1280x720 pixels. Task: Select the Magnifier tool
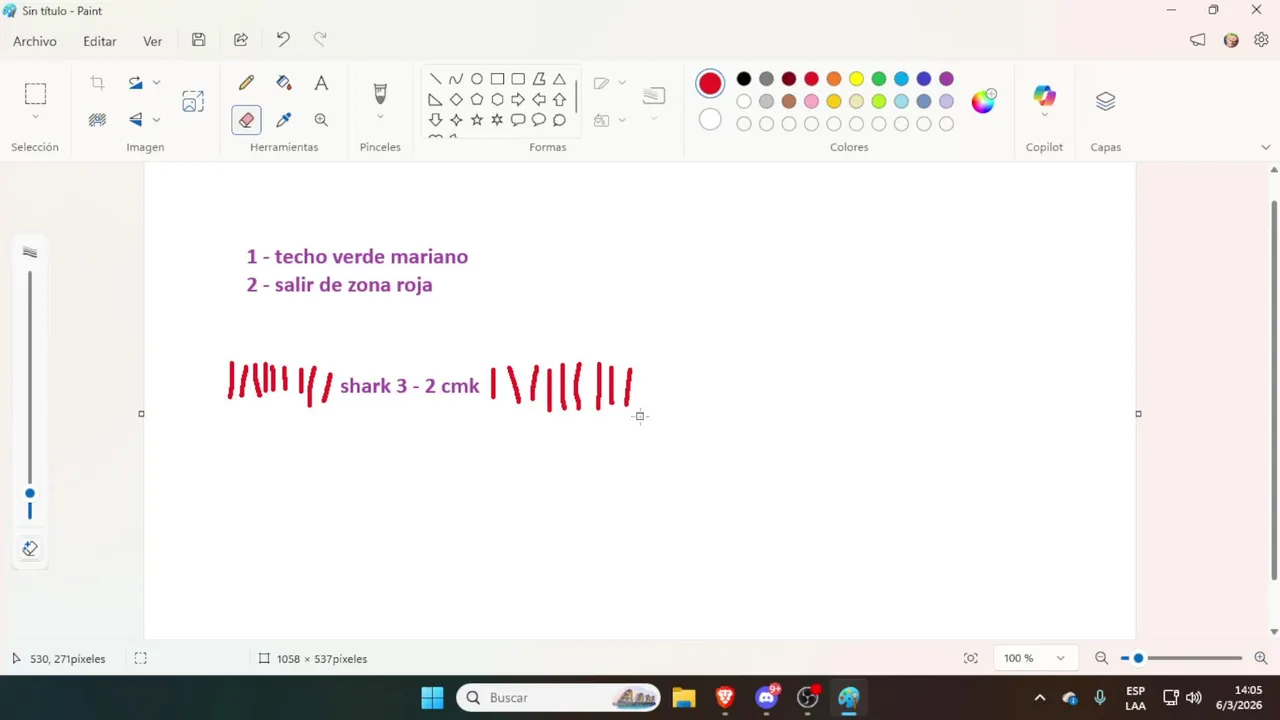coord(321,120)
